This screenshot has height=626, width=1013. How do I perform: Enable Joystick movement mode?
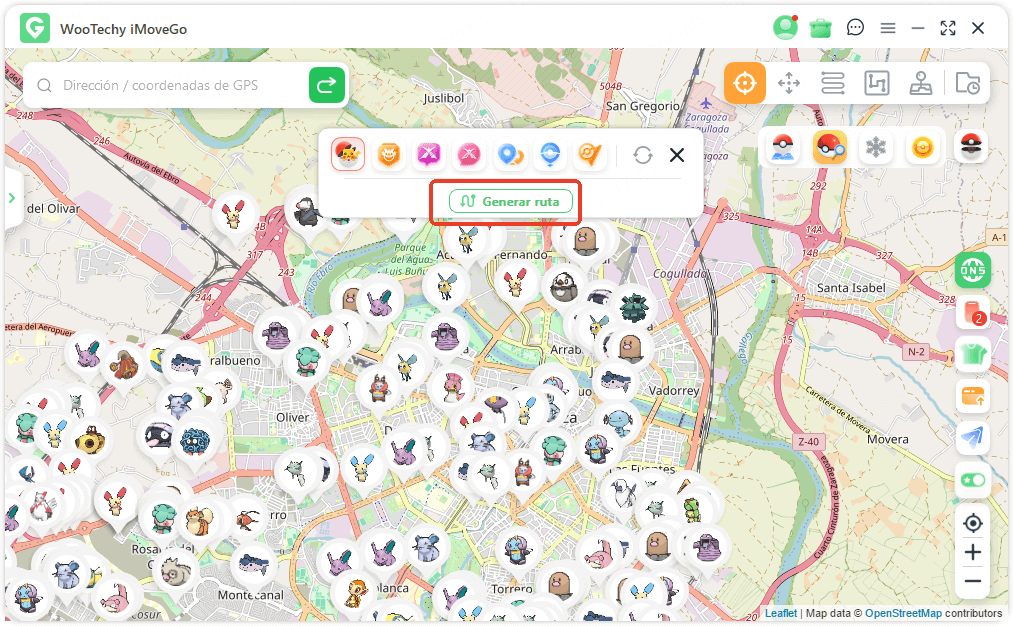coord(920,83)
